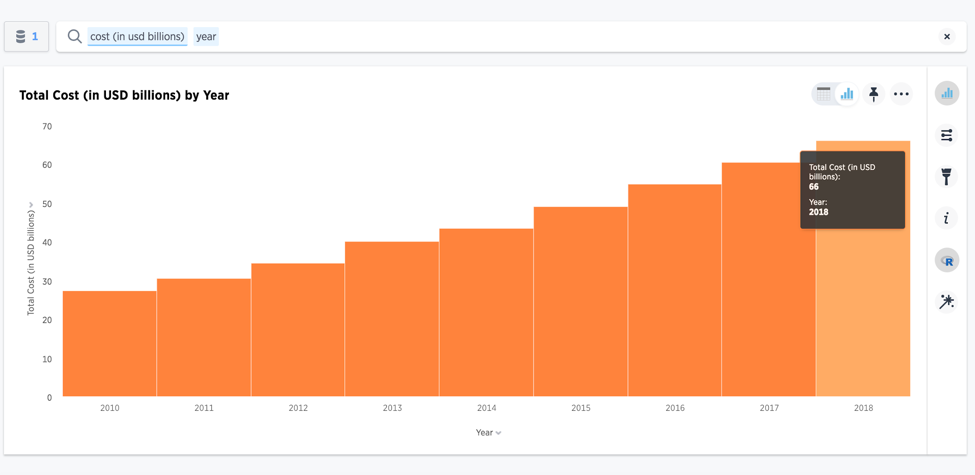975x475 pixels.
Task: Click the 2011 bar
Action: (x=204, y=337)
